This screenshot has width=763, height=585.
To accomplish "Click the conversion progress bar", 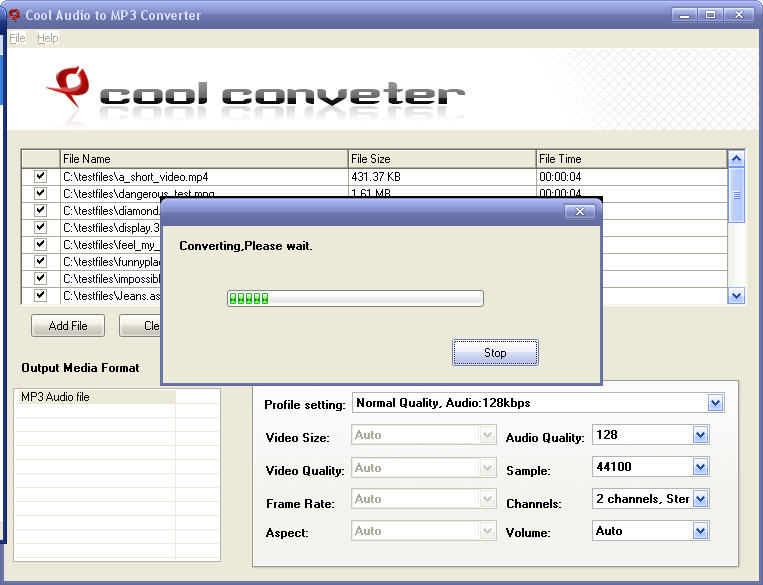I will click(x=355, y=298).
